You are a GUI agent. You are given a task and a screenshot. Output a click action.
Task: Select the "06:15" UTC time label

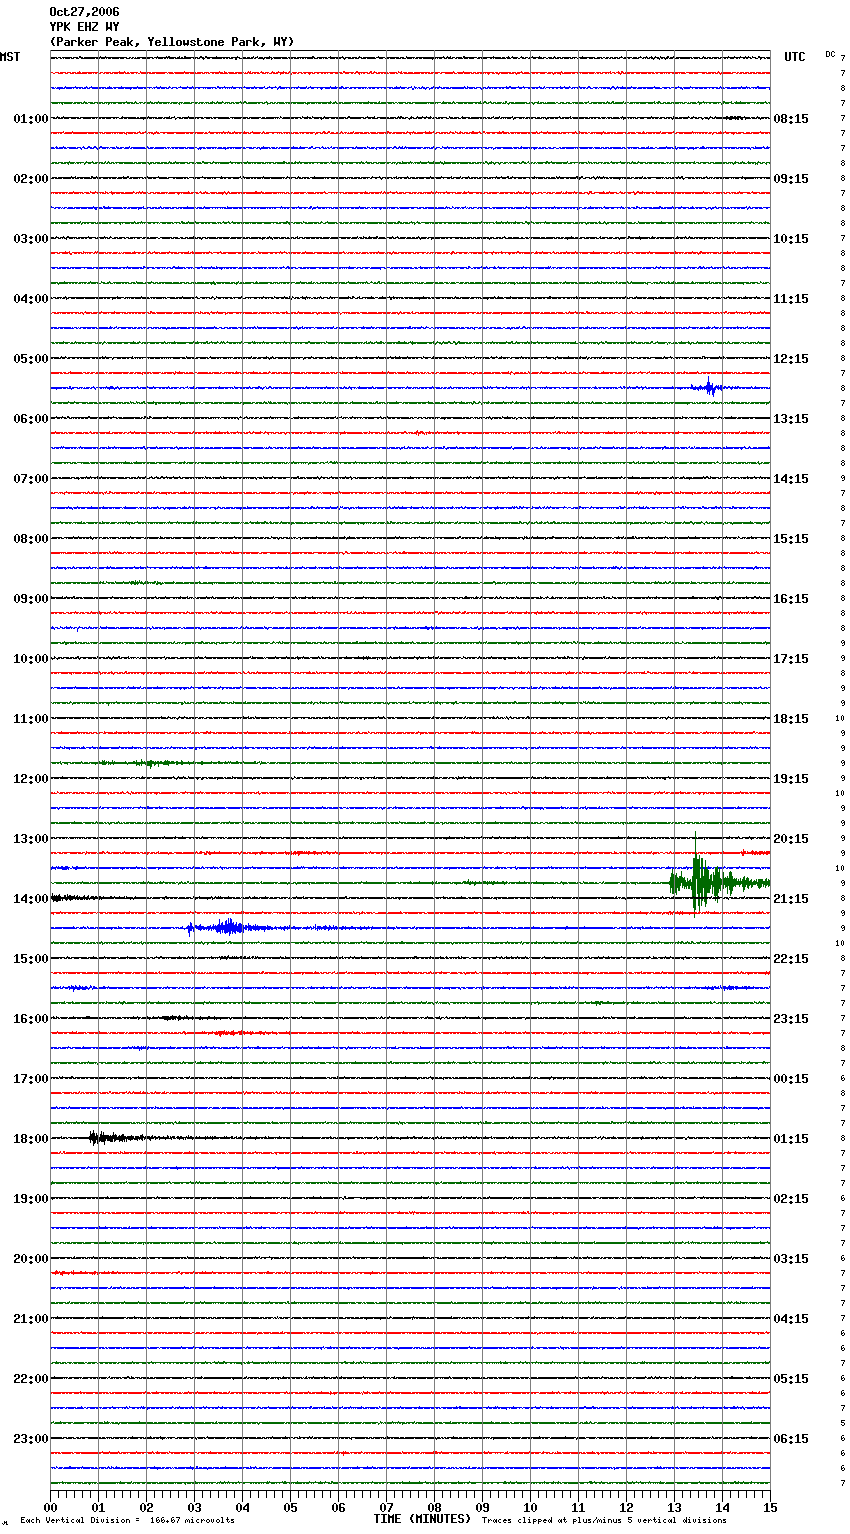pyautogui.click(x=791, y=1439)
